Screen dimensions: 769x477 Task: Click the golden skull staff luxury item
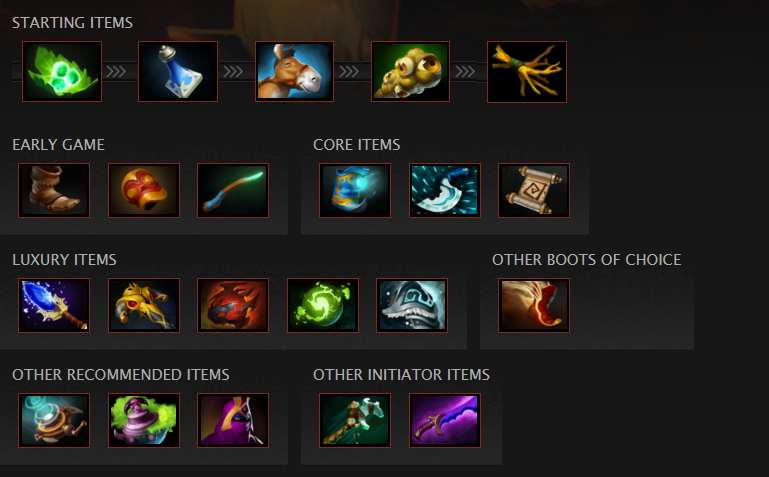click(144, 305)
